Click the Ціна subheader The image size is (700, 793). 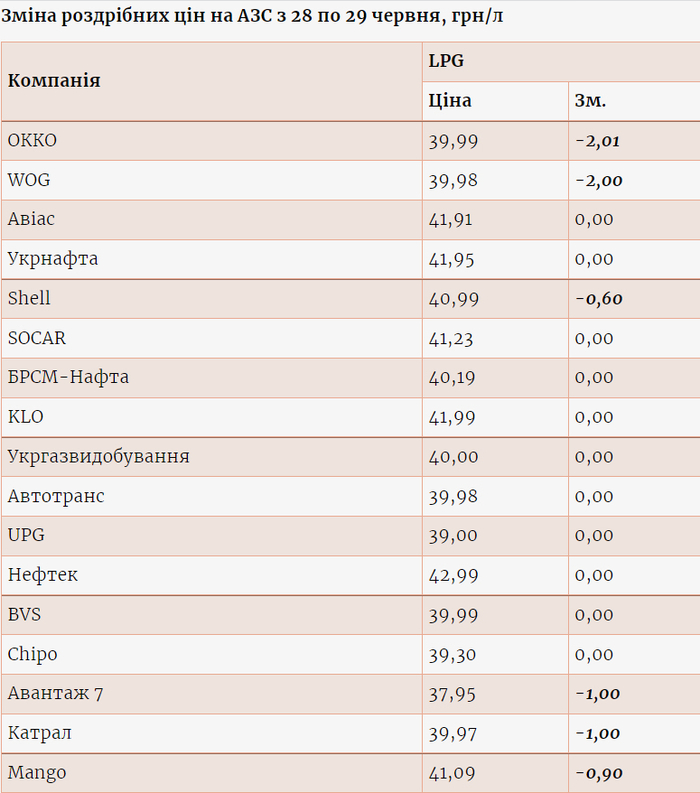click(x=450, y=101)
